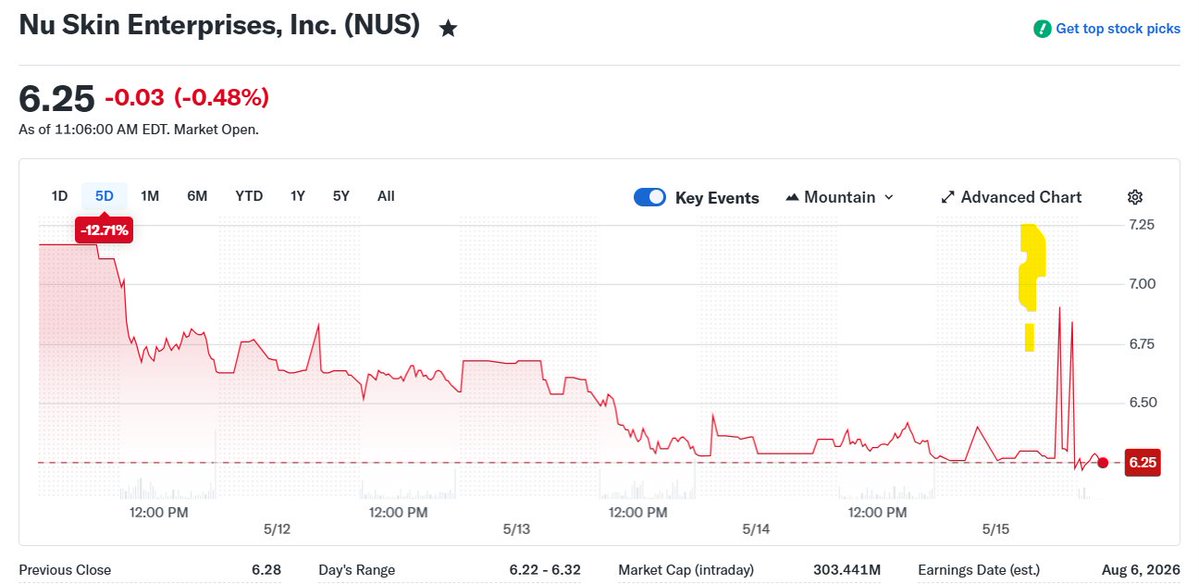Click the 6.22 - 6.32 day's range value
This screenshot has height=584, width=1199.
(x=545, y=570)
